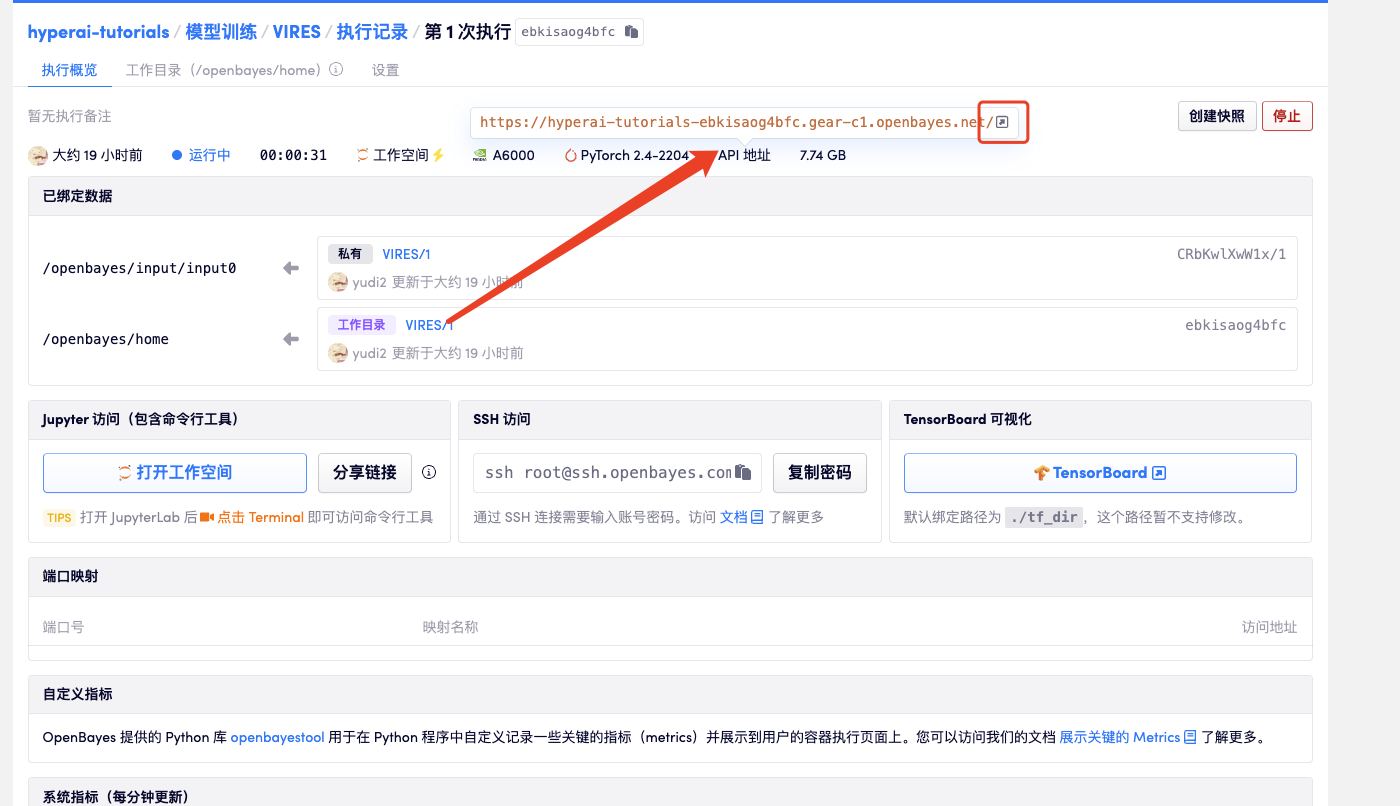Copy the SSH command with the clipboard icon

click(743, 472)
